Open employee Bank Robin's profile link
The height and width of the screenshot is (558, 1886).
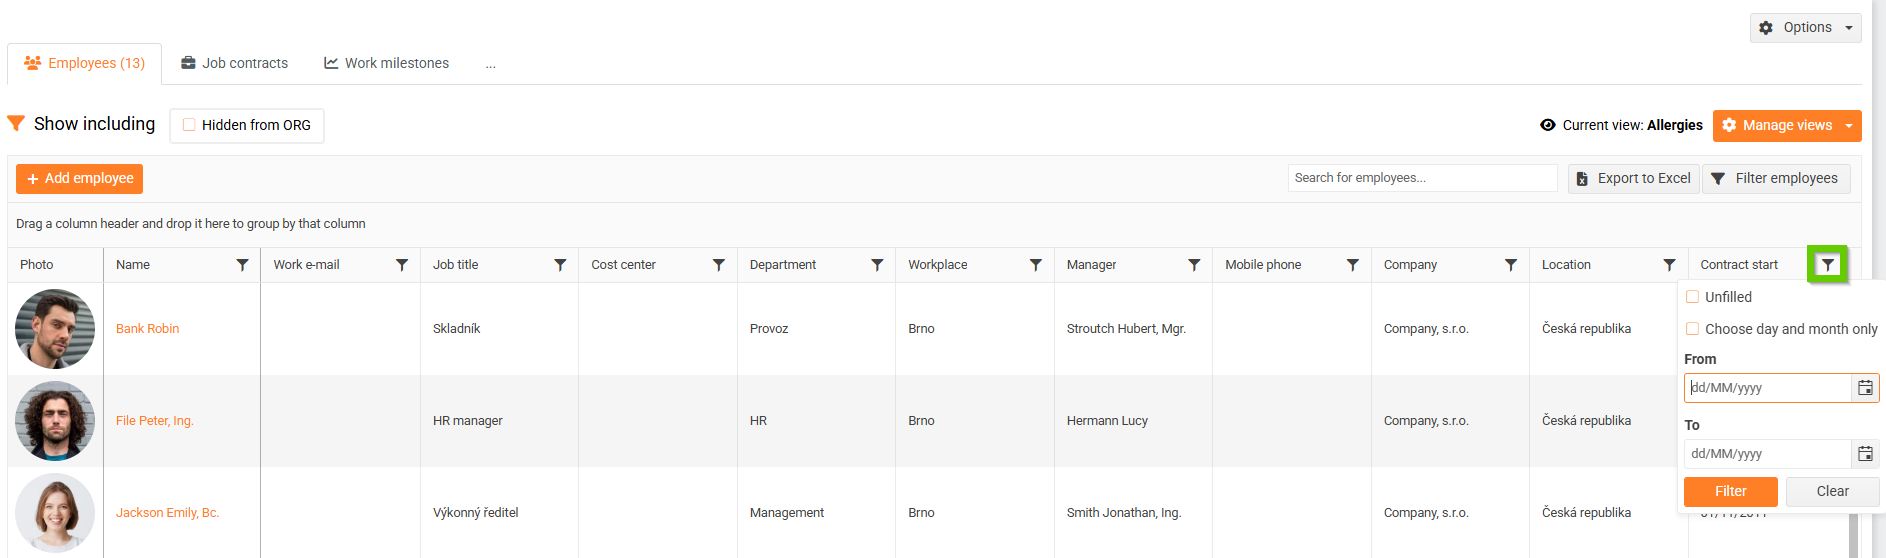point(148,329)
